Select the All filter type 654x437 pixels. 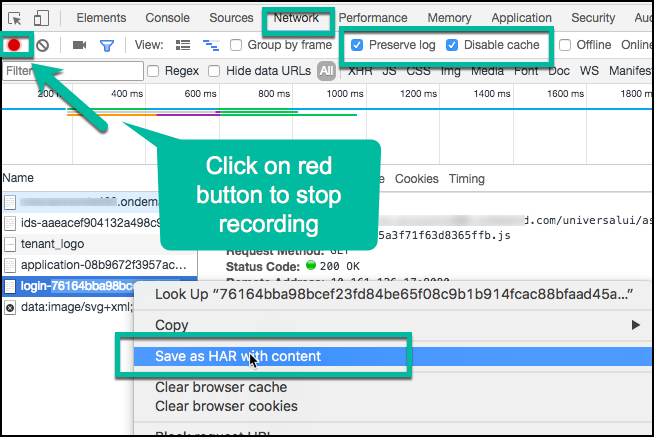(x=326, y=71)
